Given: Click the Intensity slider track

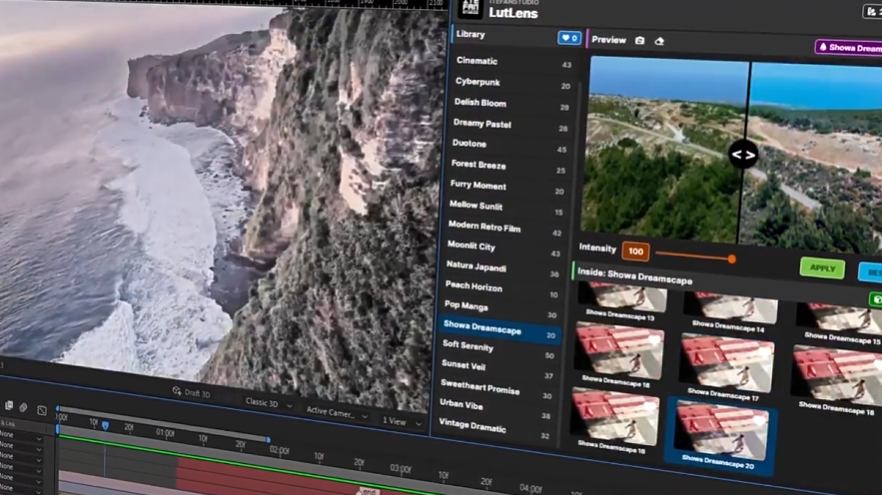Looking at the screenshot, I should [692, 257].
